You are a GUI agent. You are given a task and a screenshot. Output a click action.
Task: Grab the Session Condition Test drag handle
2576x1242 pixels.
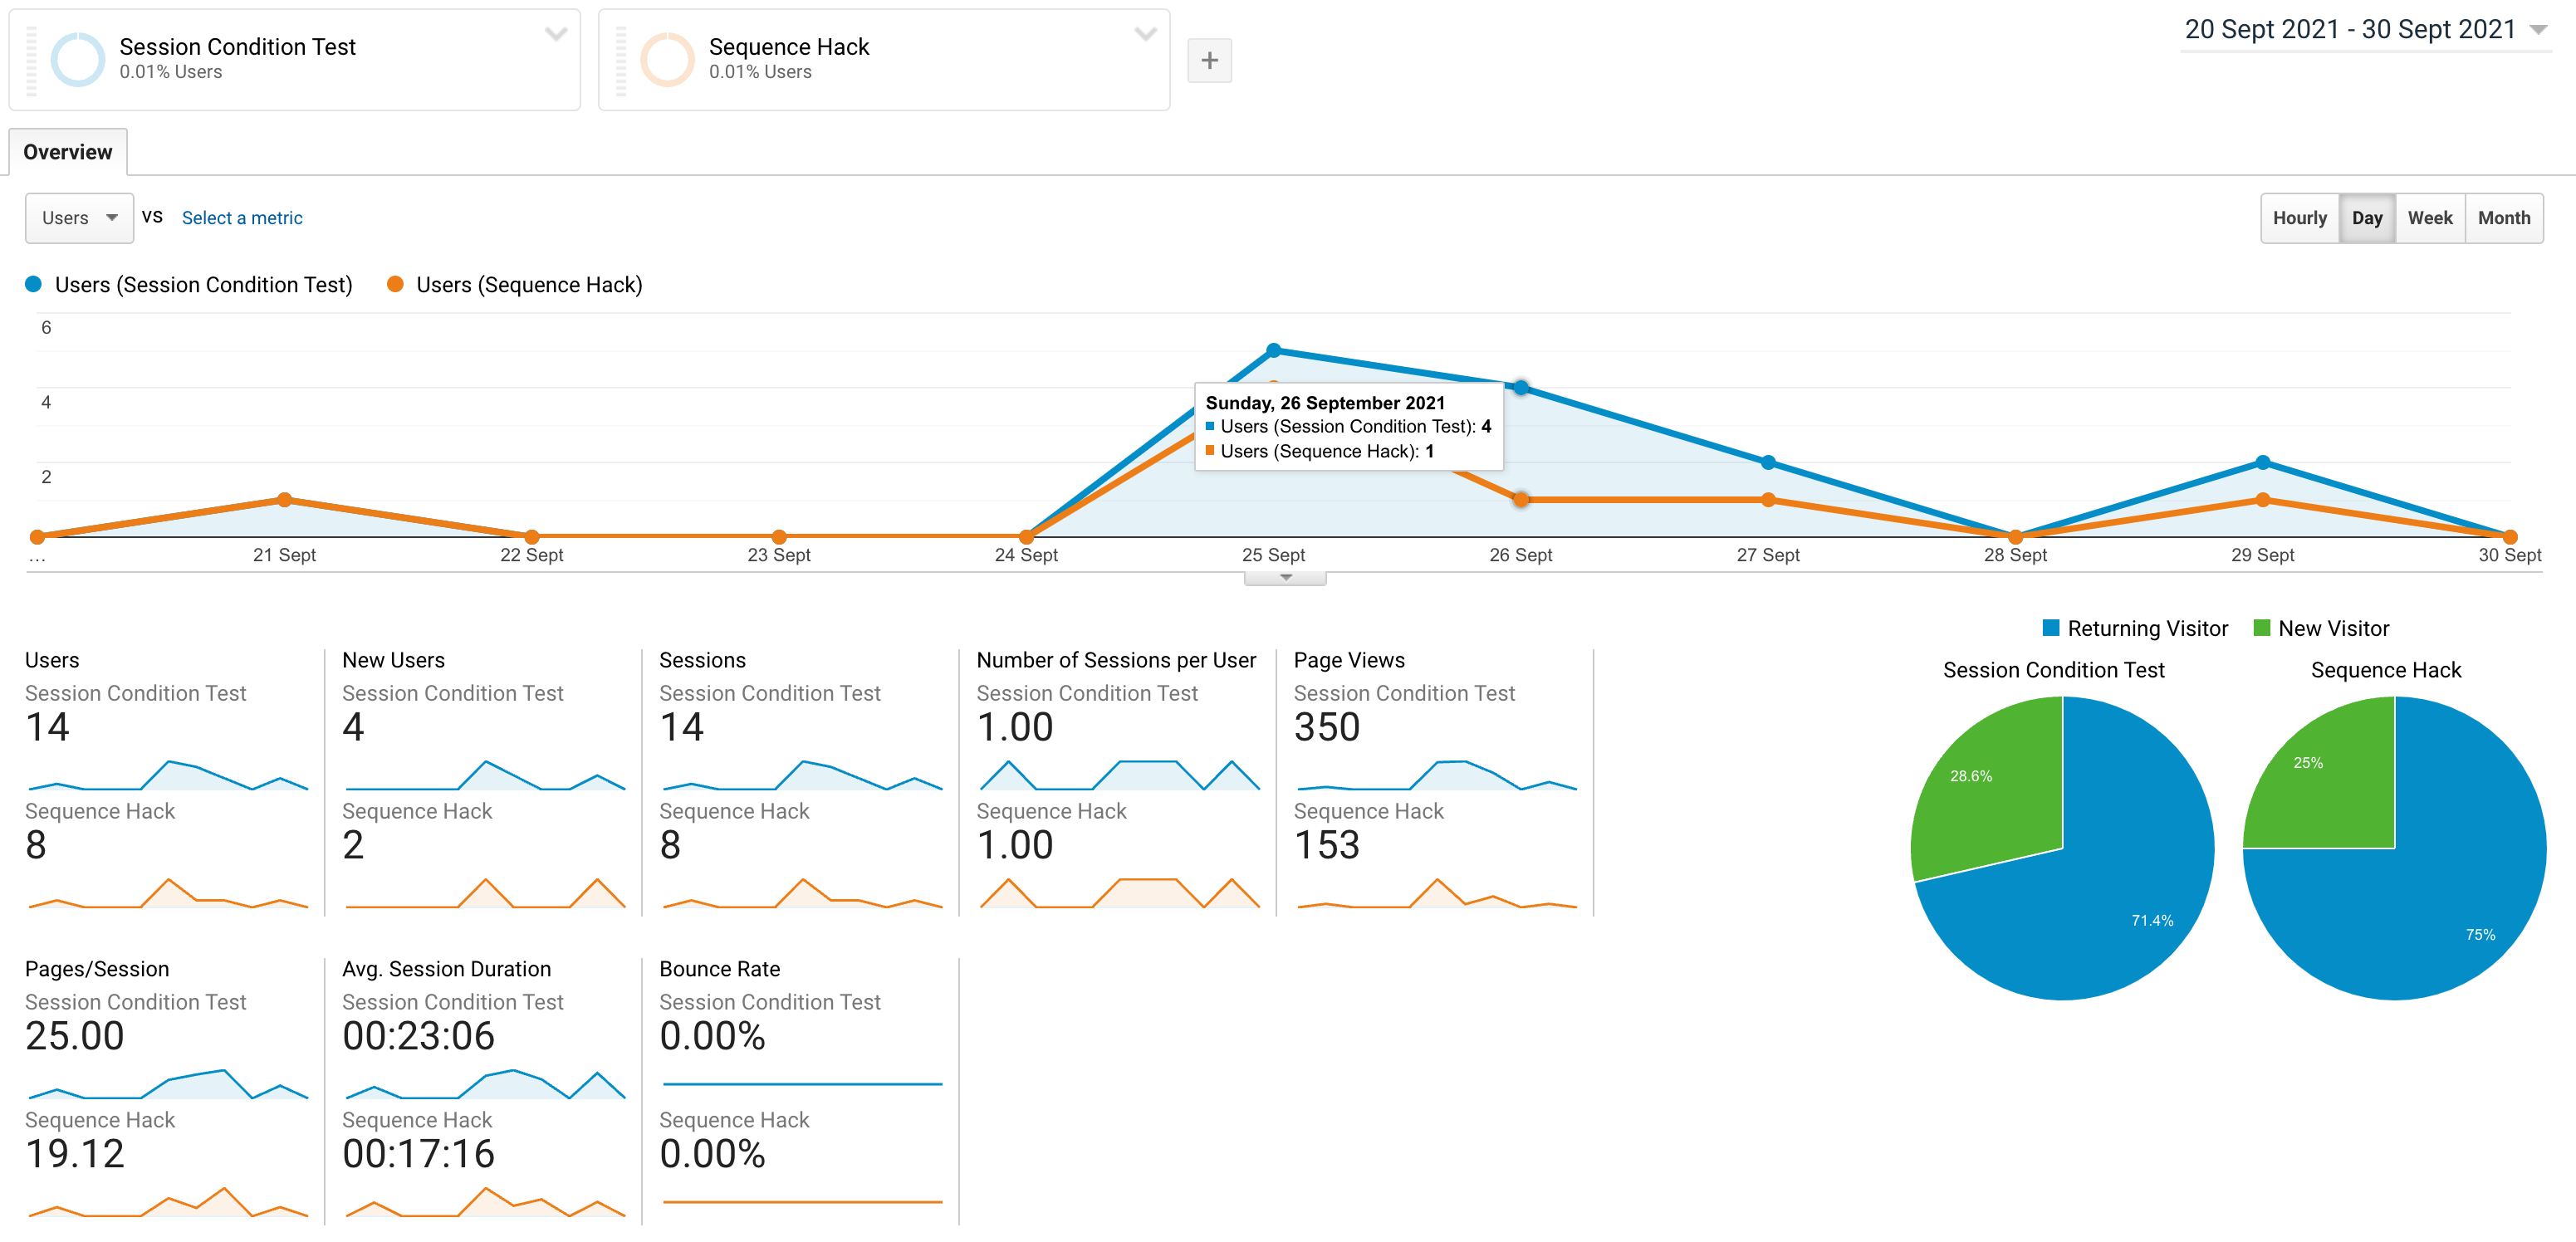point(31,60)
